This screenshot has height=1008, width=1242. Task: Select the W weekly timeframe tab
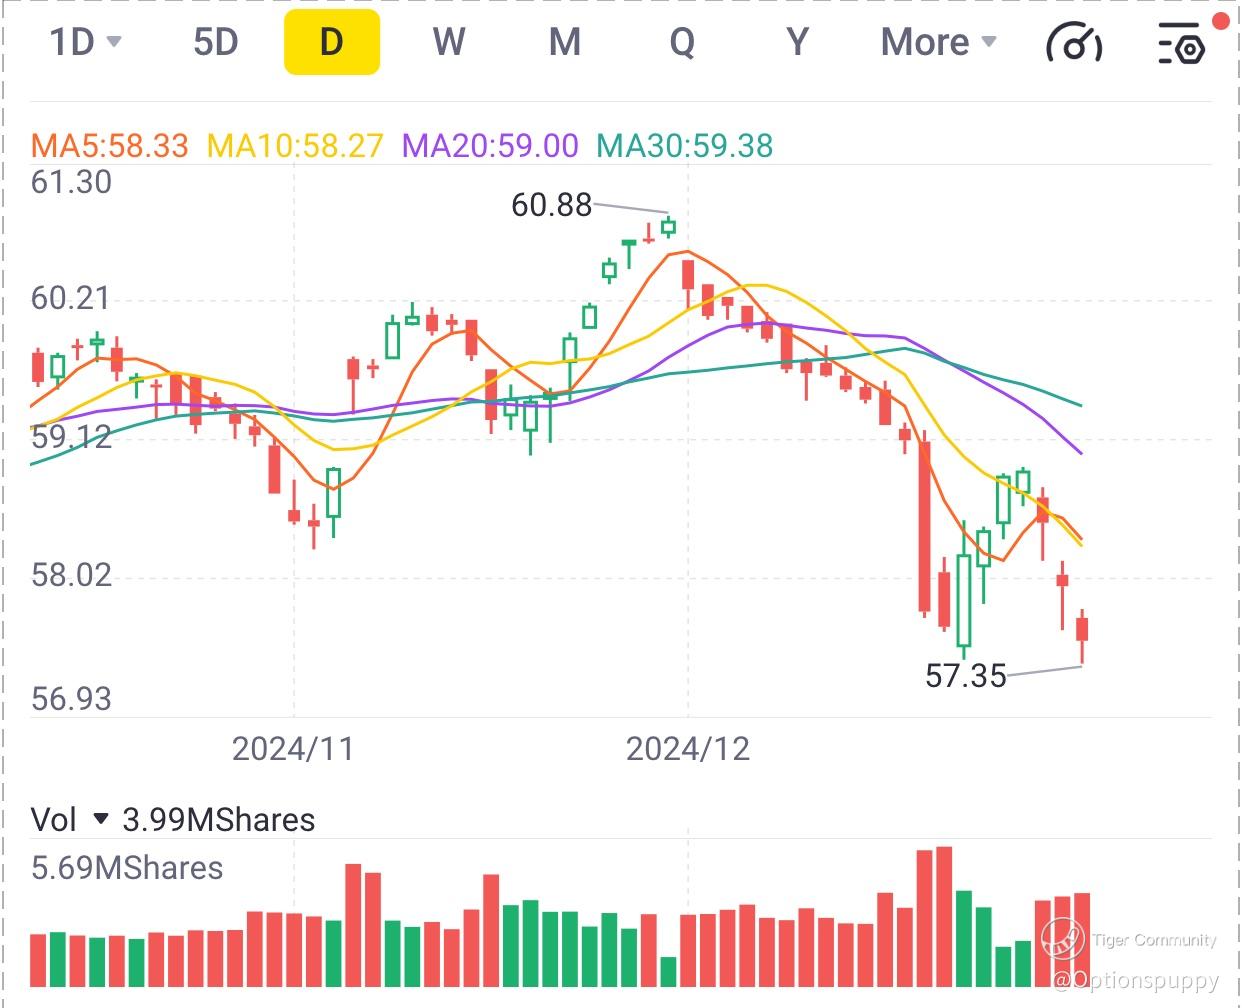tap(449, 42)
